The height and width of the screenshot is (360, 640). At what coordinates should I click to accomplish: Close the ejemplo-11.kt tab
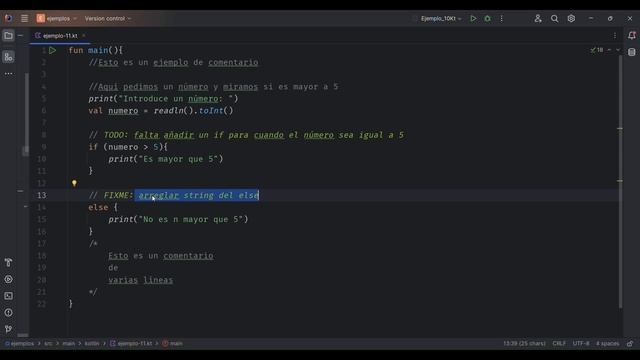[x=84, y=36]
